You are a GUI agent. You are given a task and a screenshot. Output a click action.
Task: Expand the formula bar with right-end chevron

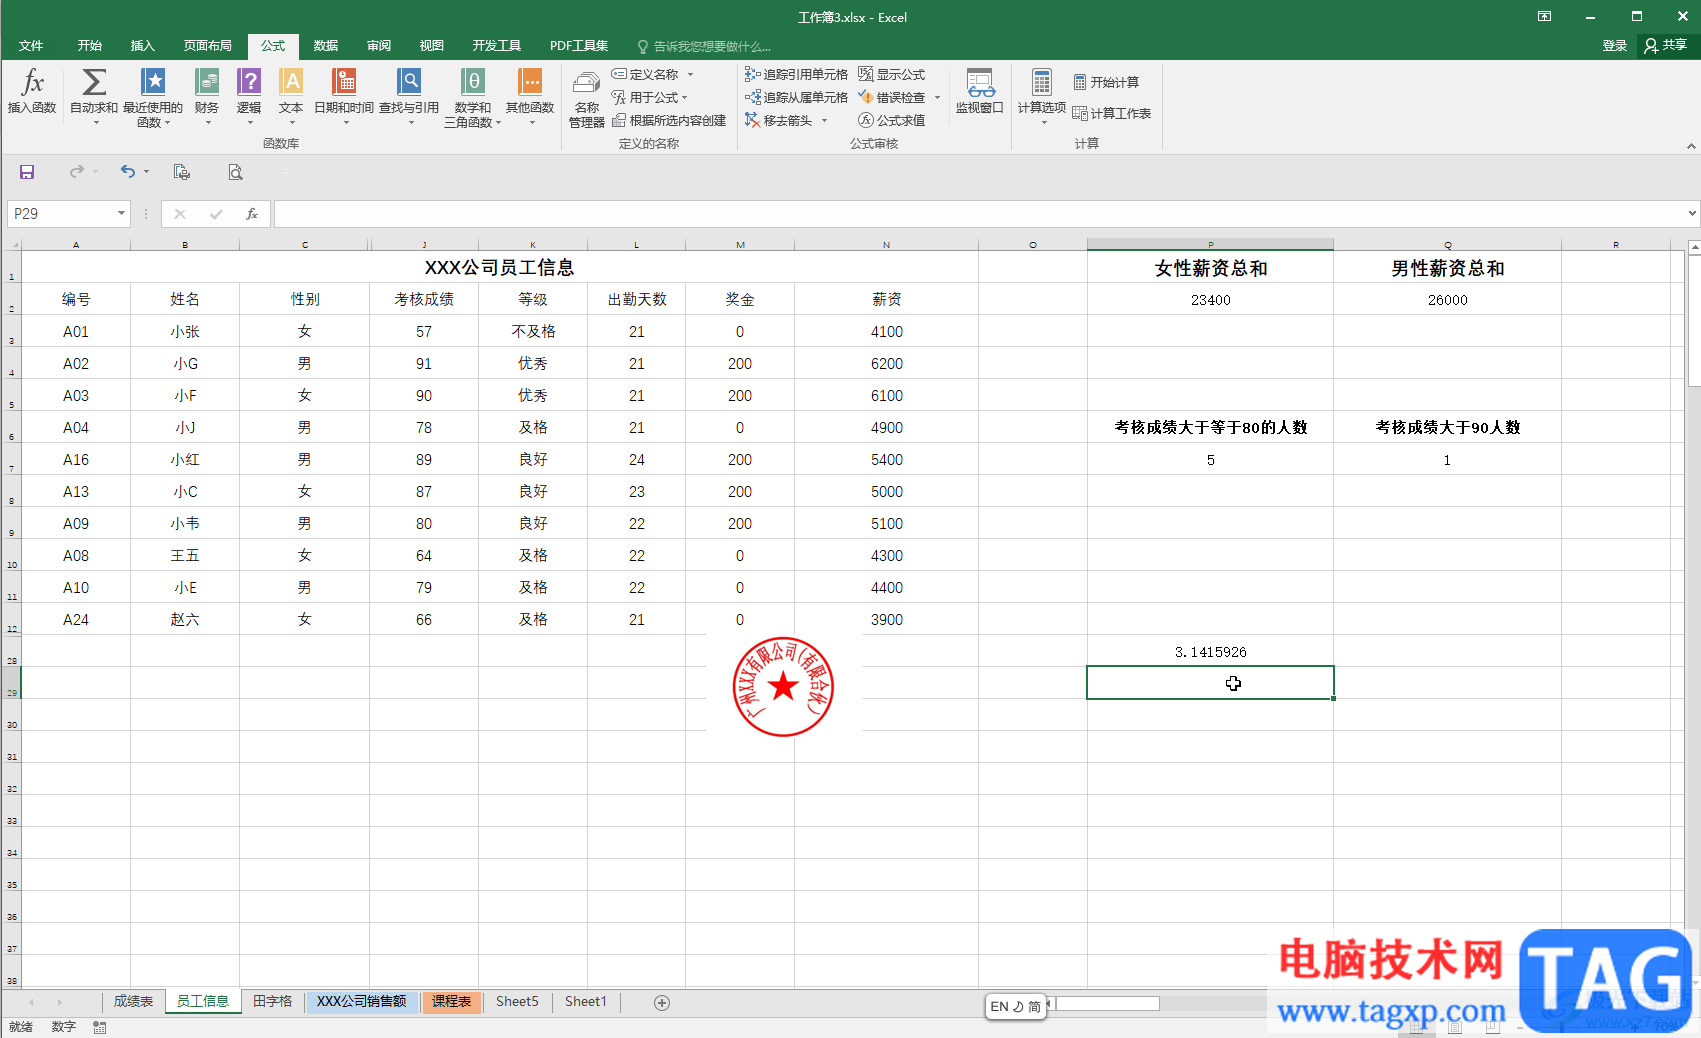point(1692,213)
